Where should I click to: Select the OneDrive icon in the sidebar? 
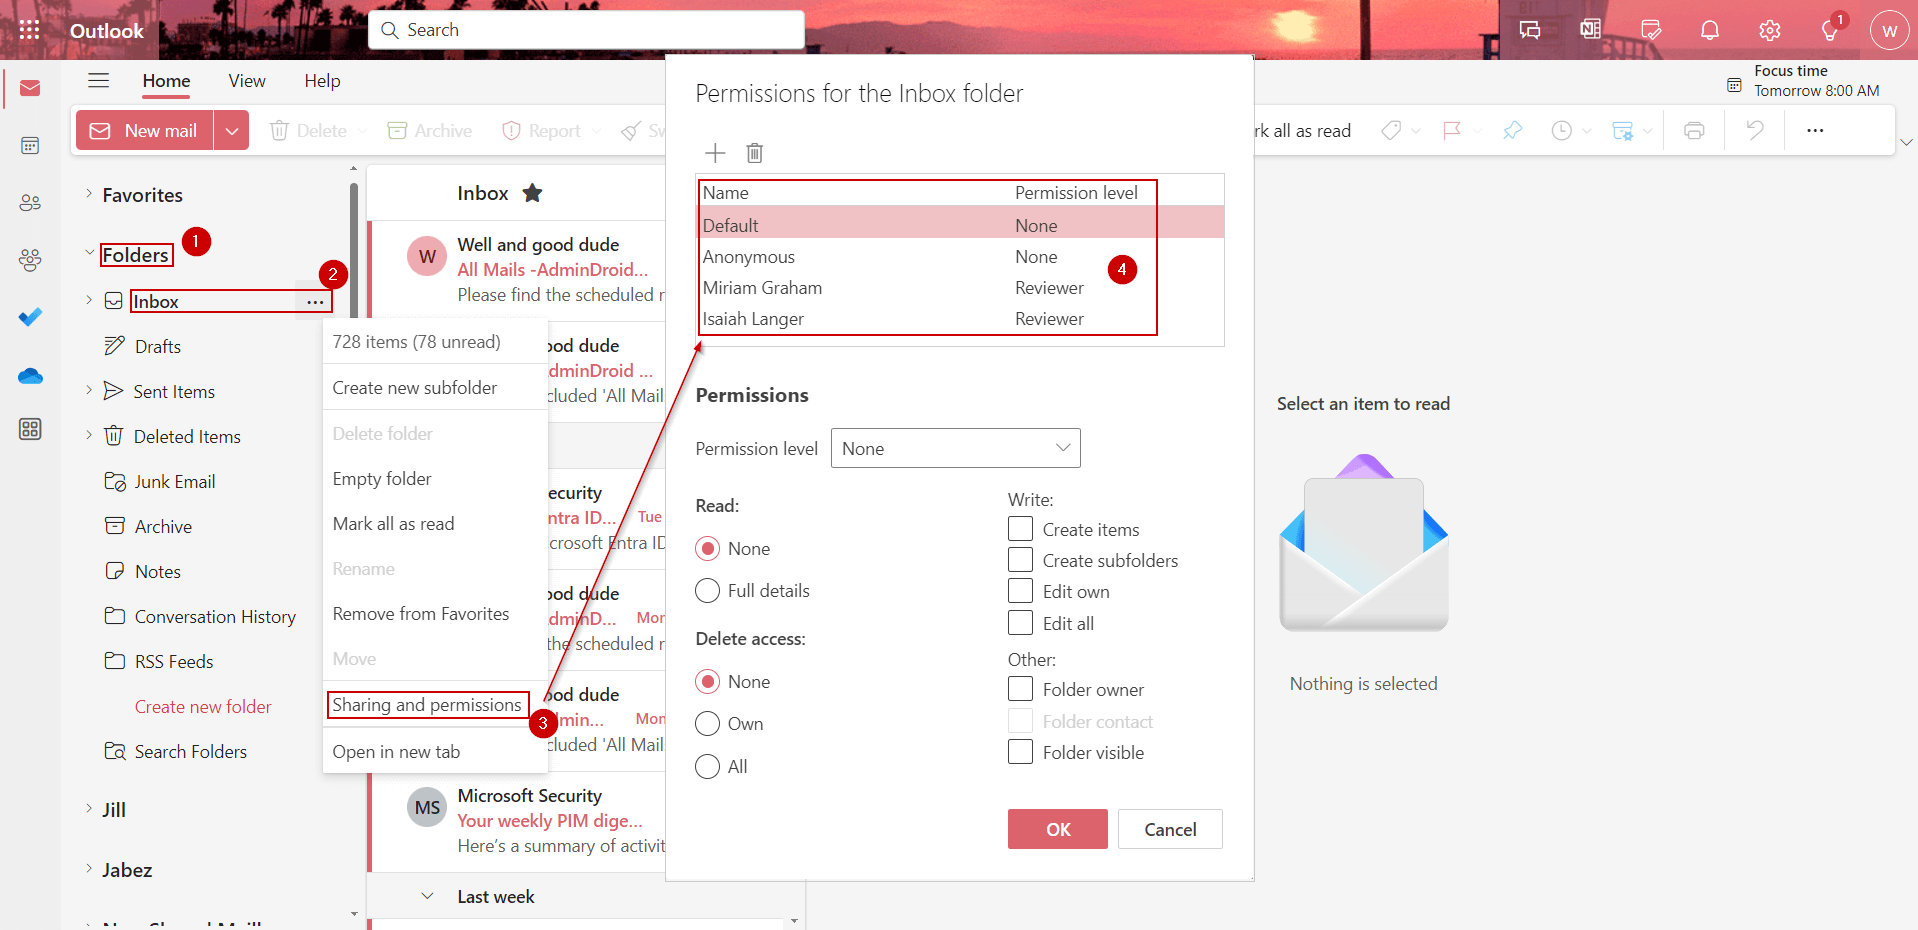(30, 376)
